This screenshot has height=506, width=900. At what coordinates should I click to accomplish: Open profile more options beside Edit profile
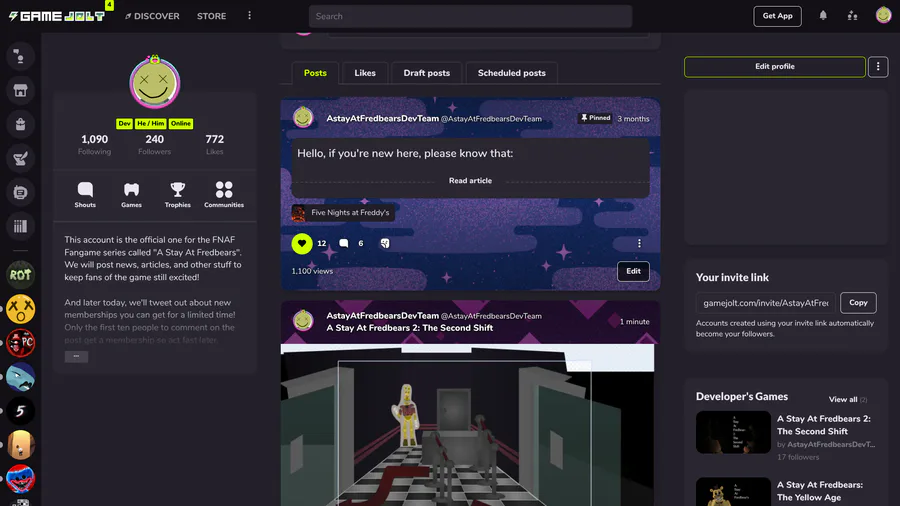click(878, 67)
